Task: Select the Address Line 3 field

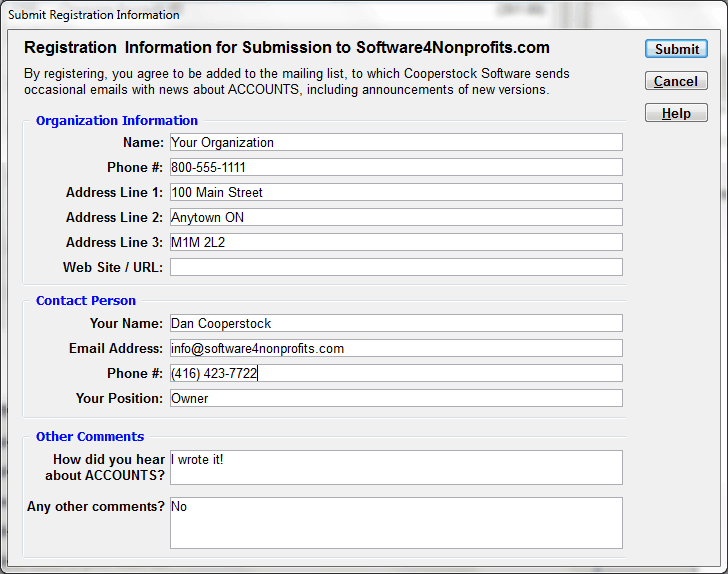Action: pyautogui.click(x=396, y=242)
